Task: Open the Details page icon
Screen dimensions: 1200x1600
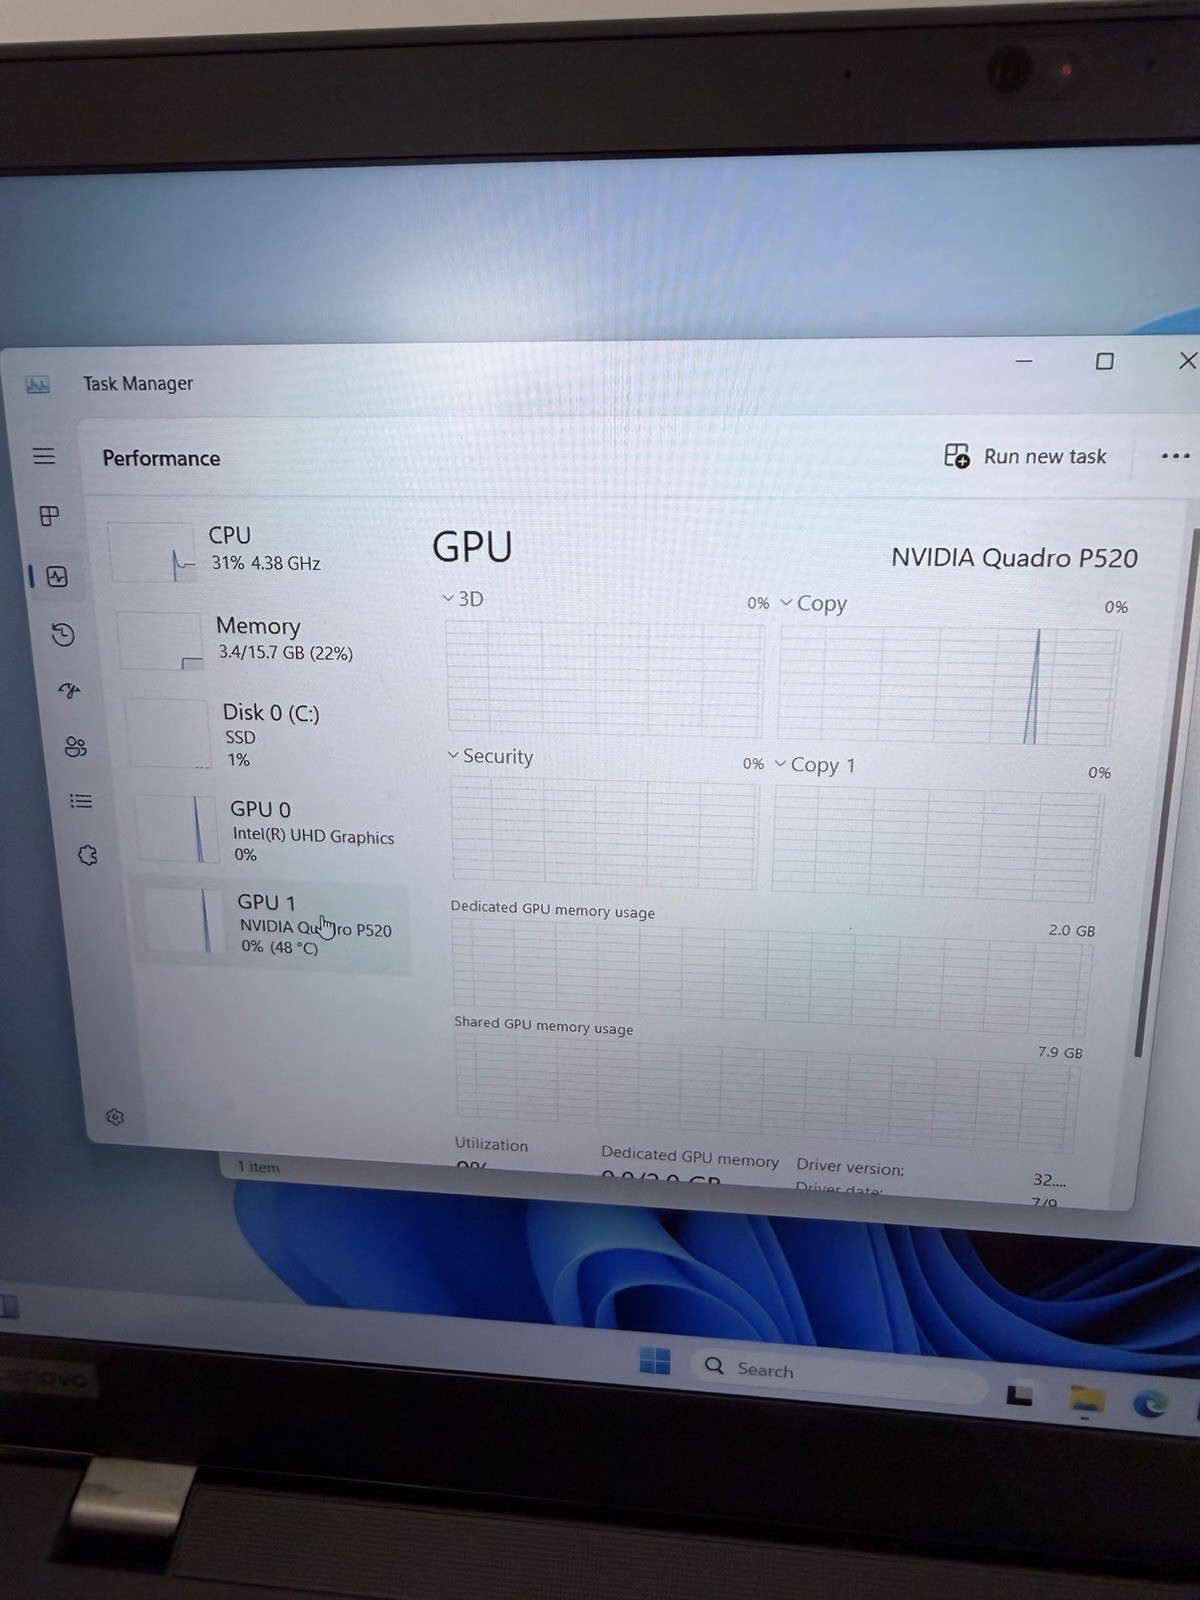Action: (81, 801)
